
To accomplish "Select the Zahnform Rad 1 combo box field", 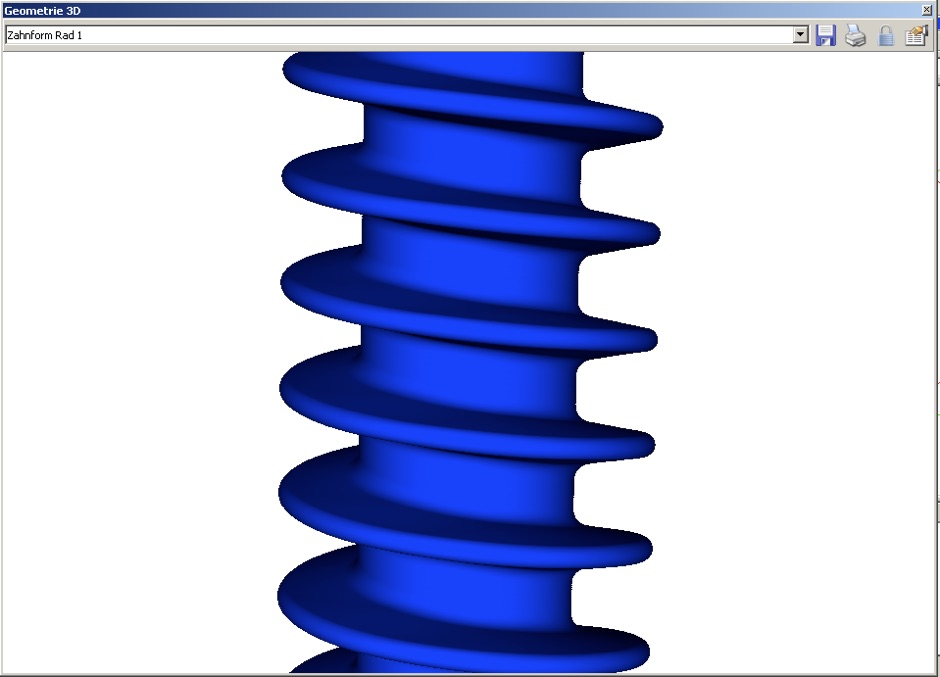I will pos(407,35).
